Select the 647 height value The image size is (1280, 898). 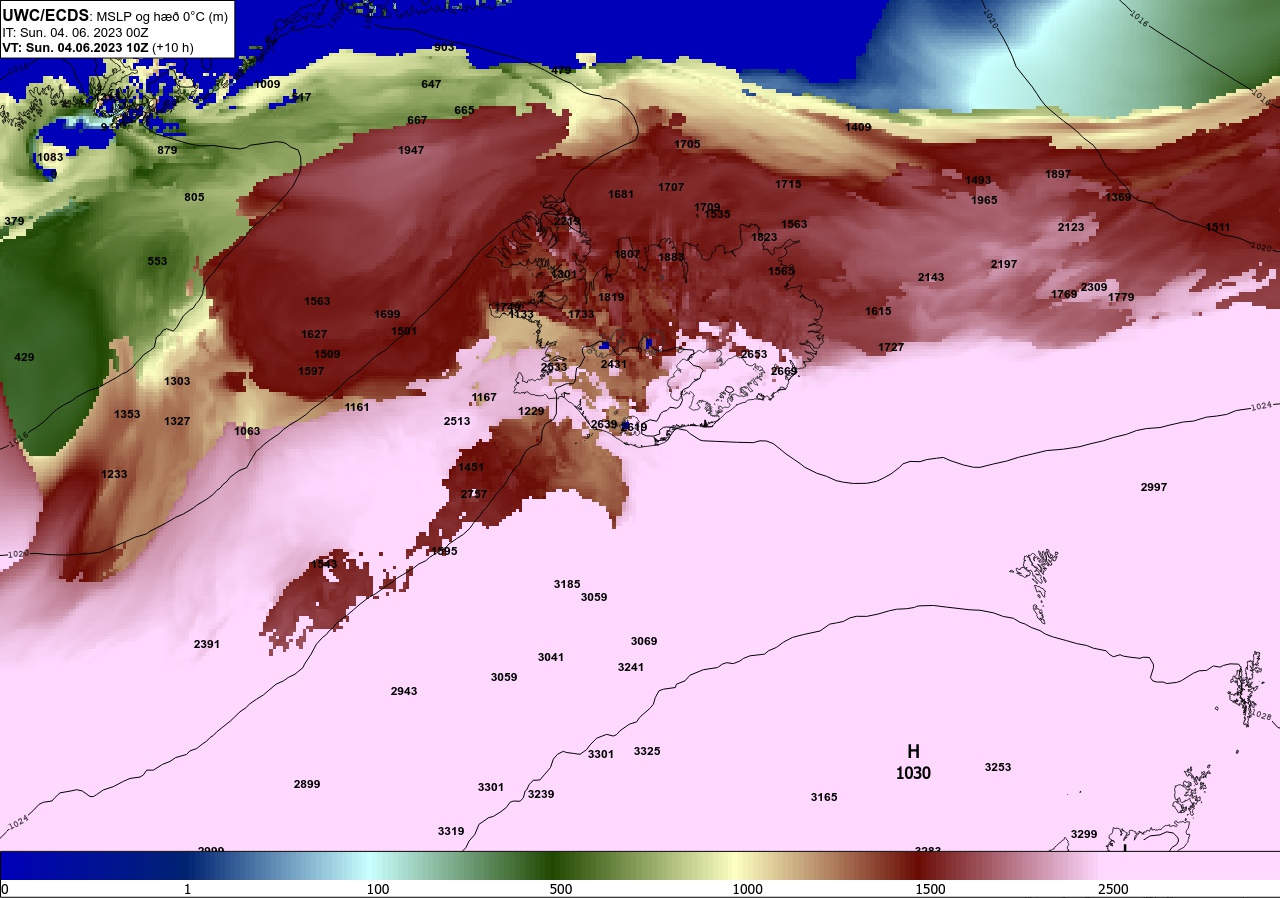(431, 84)
